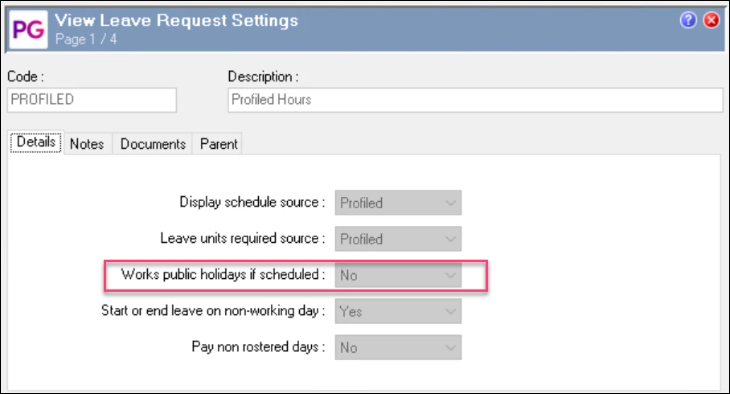Click the View Leave Request Settings title
Image resolution: width=730 pixels, height=394 pixels.
click(x=176, y=20)
